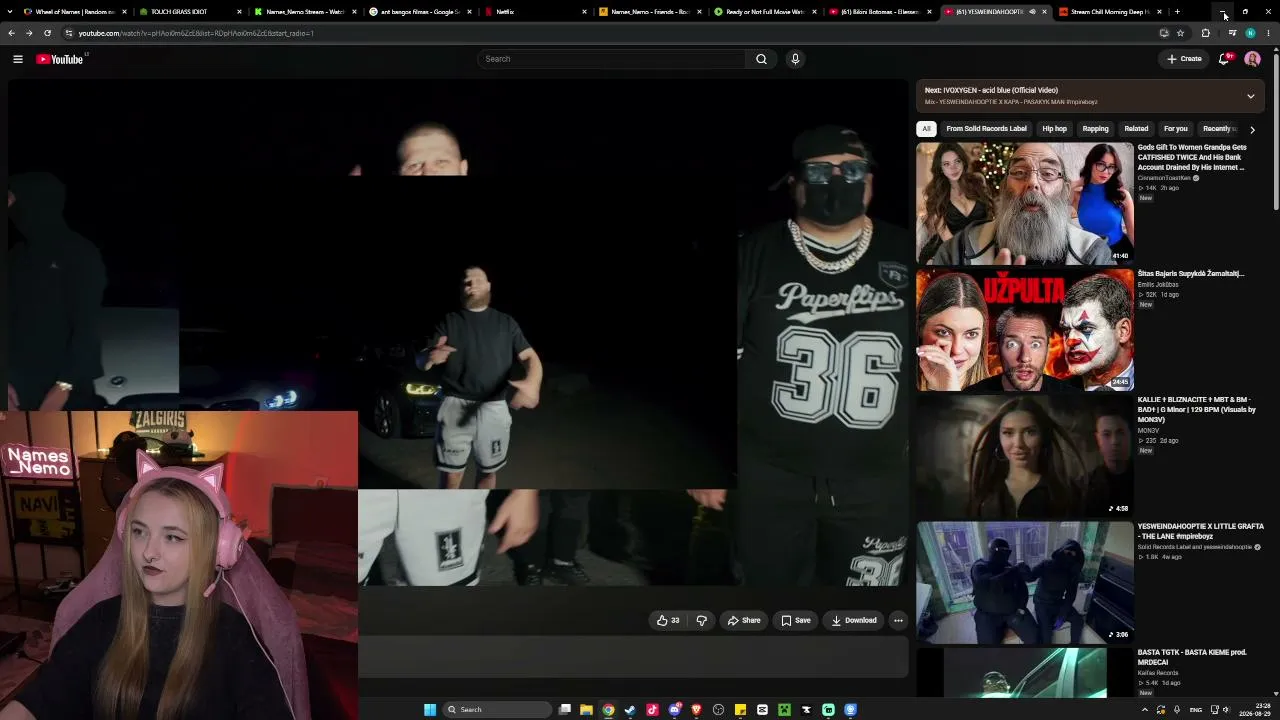1280x720 pixels.
Task: Open Brave browser from the taskbar
Action: tap(696, 710)
